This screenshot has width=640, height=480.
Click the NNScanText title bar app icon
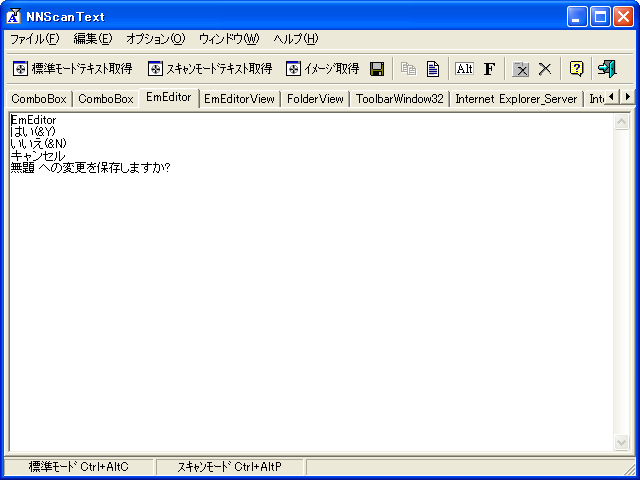(x=13, y=16)
